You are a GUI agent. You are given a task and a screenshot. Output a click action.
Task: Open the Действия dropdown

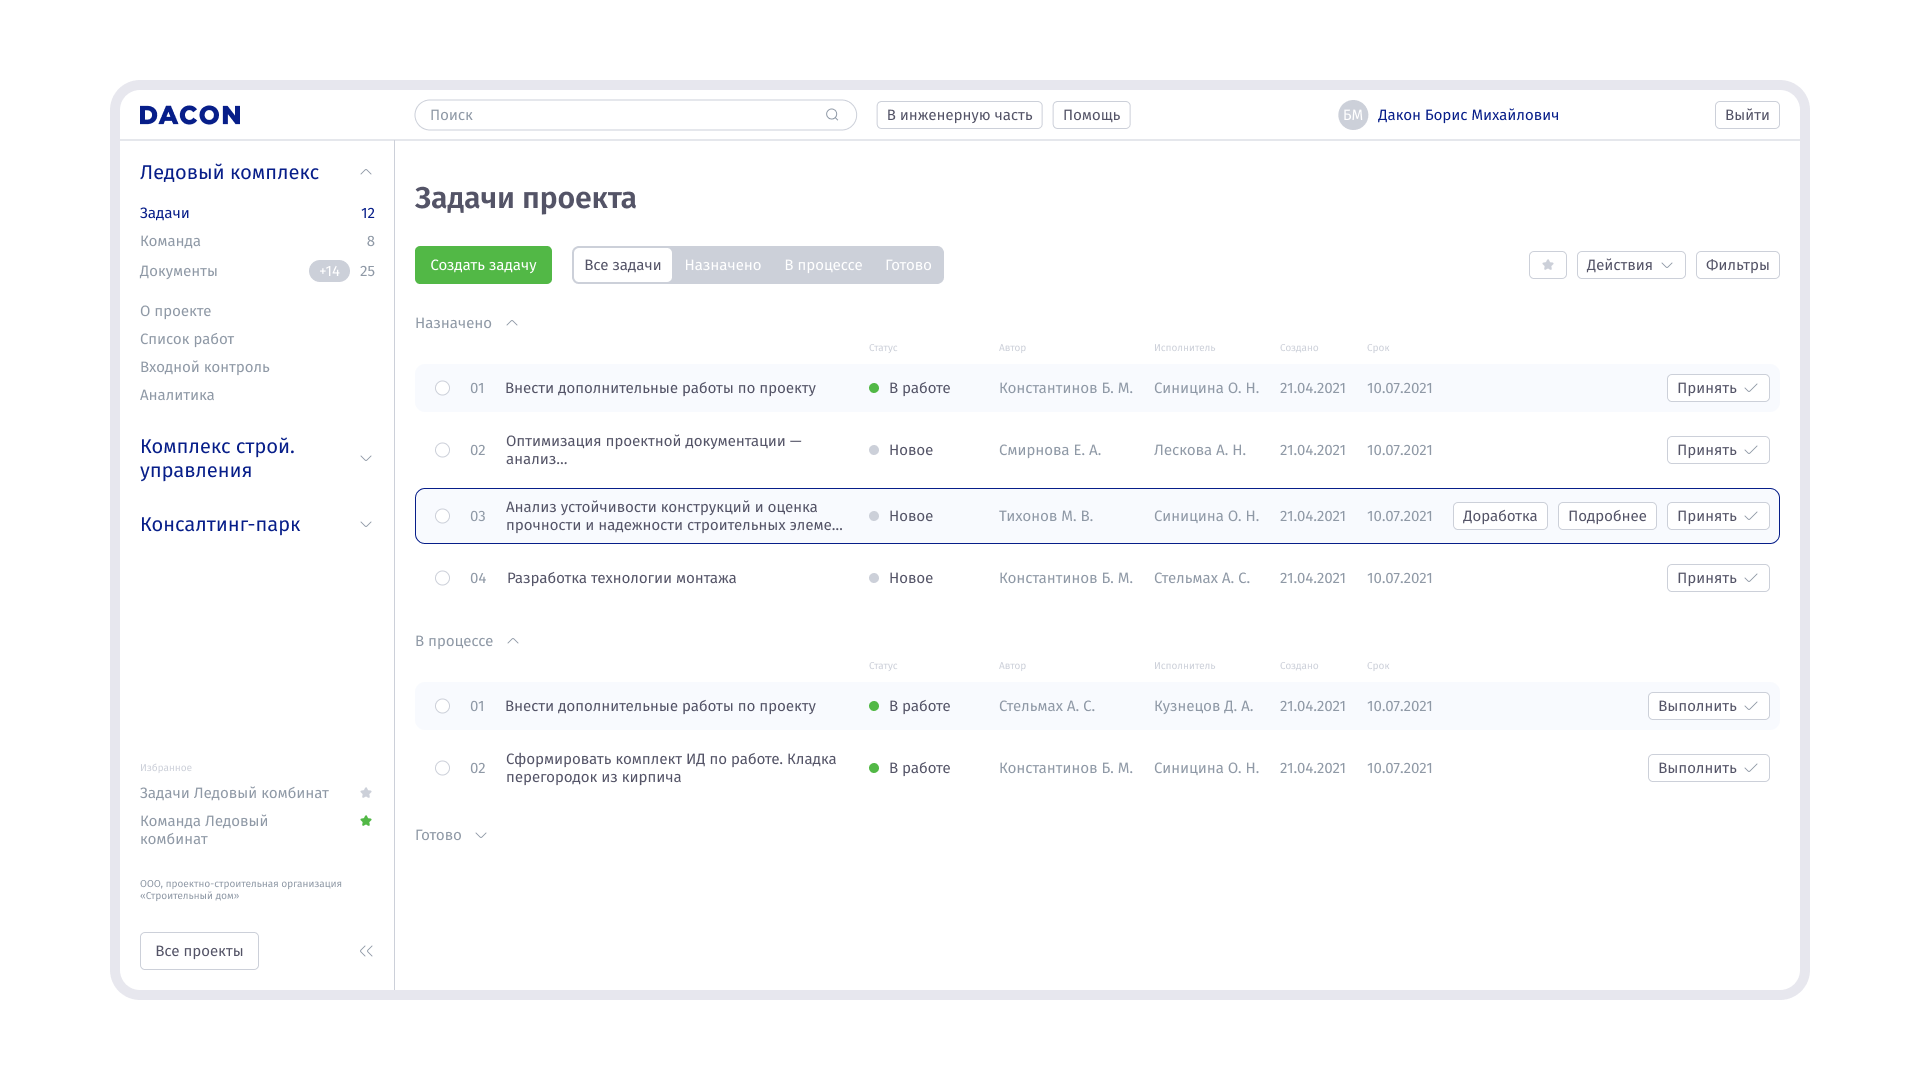coord(1630,265)
